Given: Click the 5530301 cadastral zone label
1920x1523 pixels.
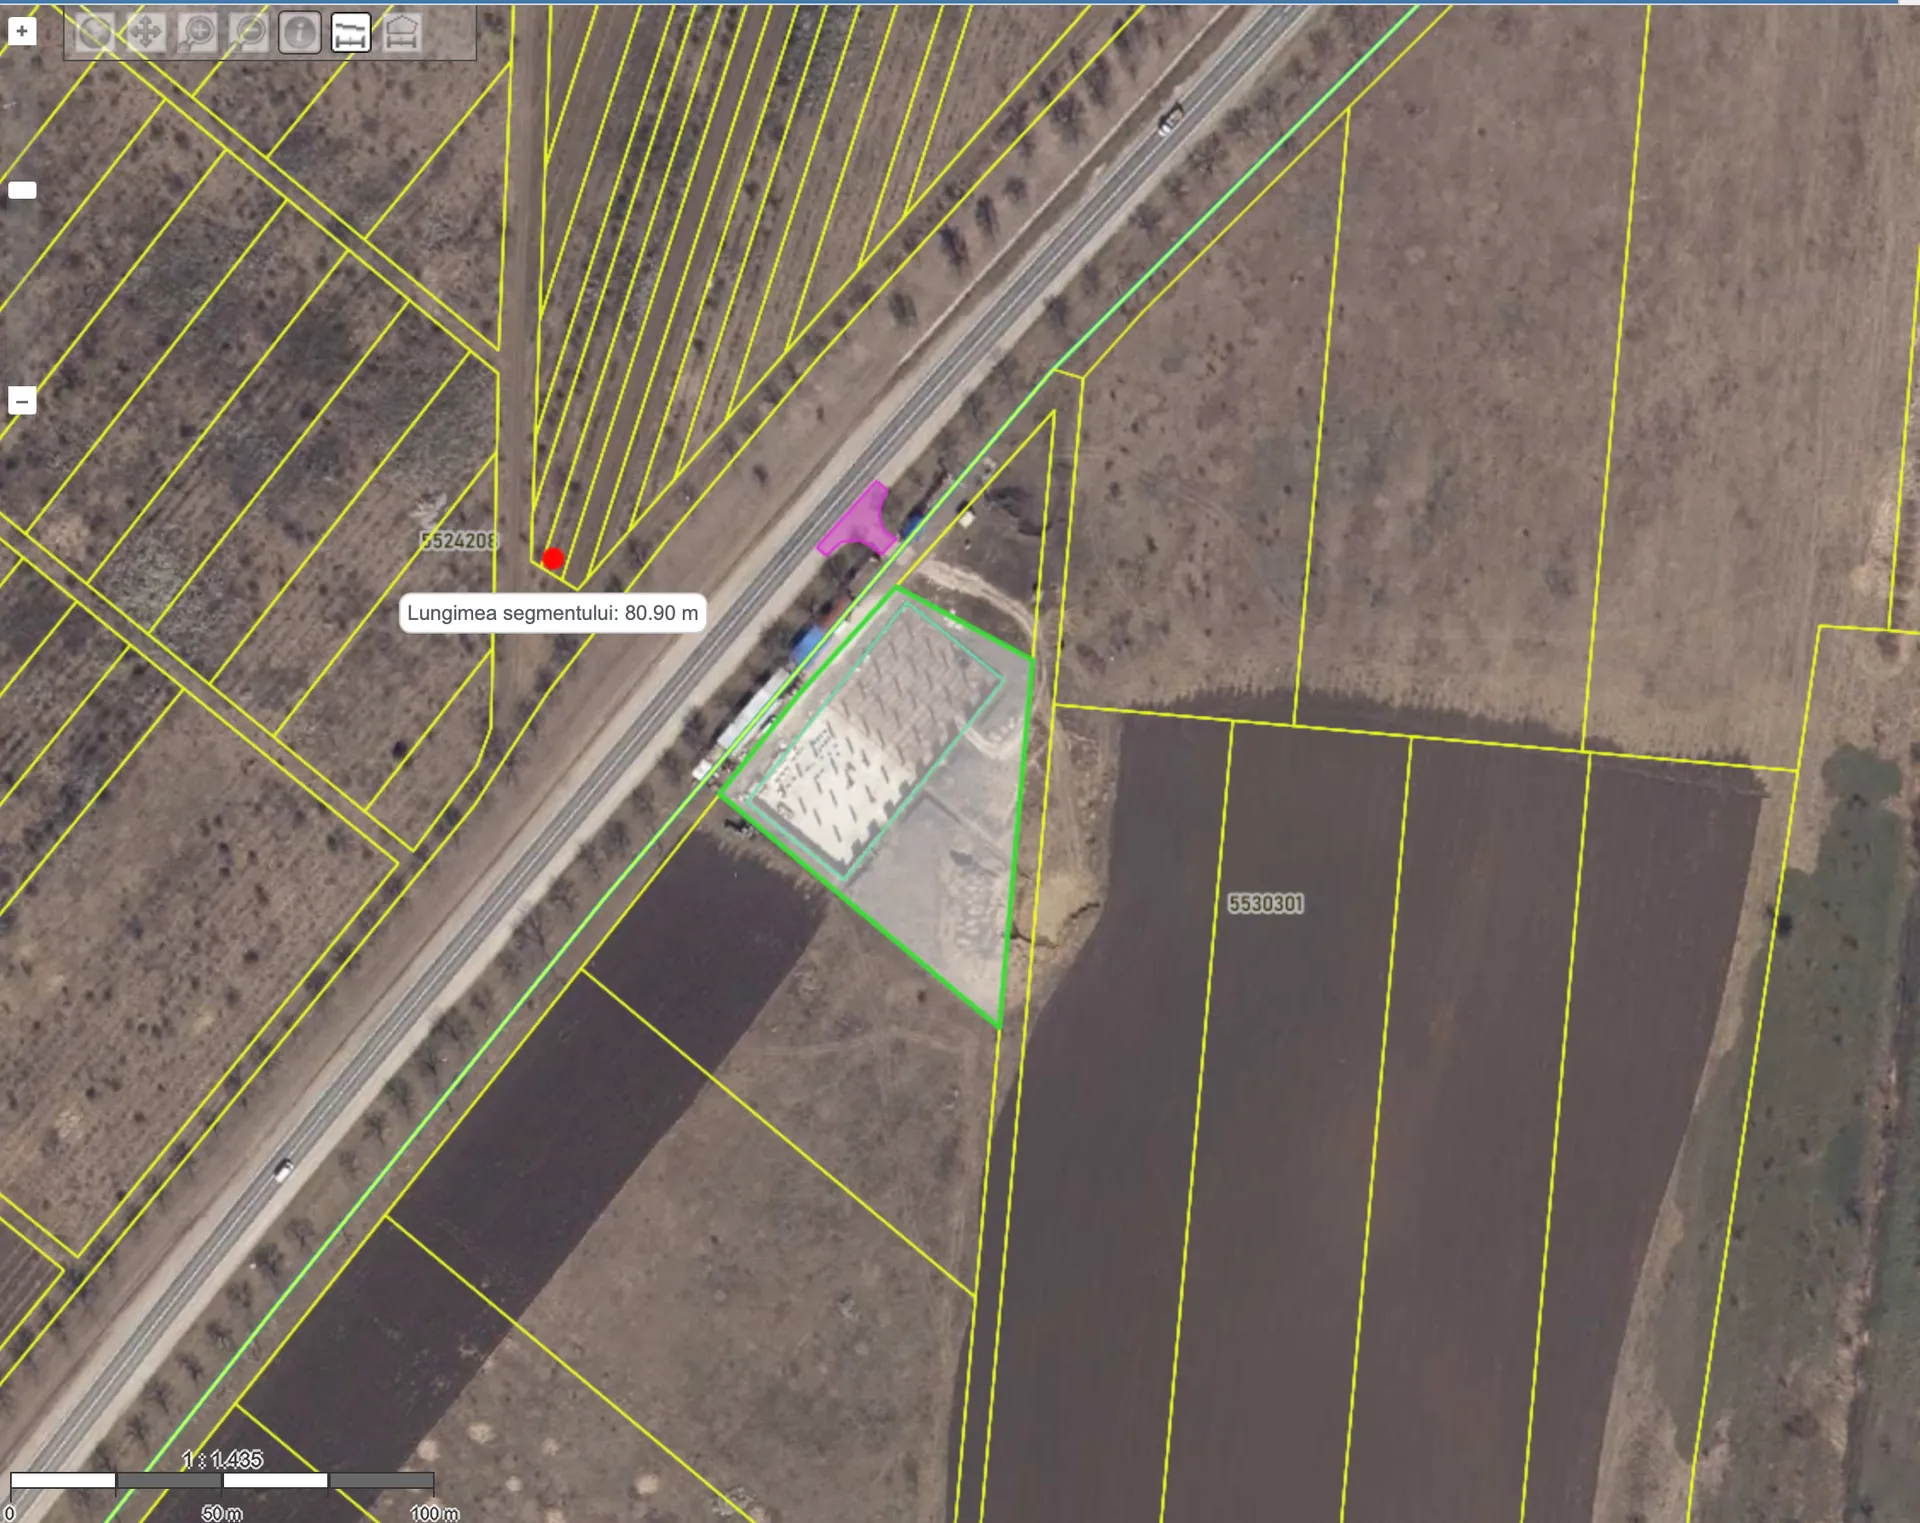Looking at the screenshot, I should [x=1266, y=904].
